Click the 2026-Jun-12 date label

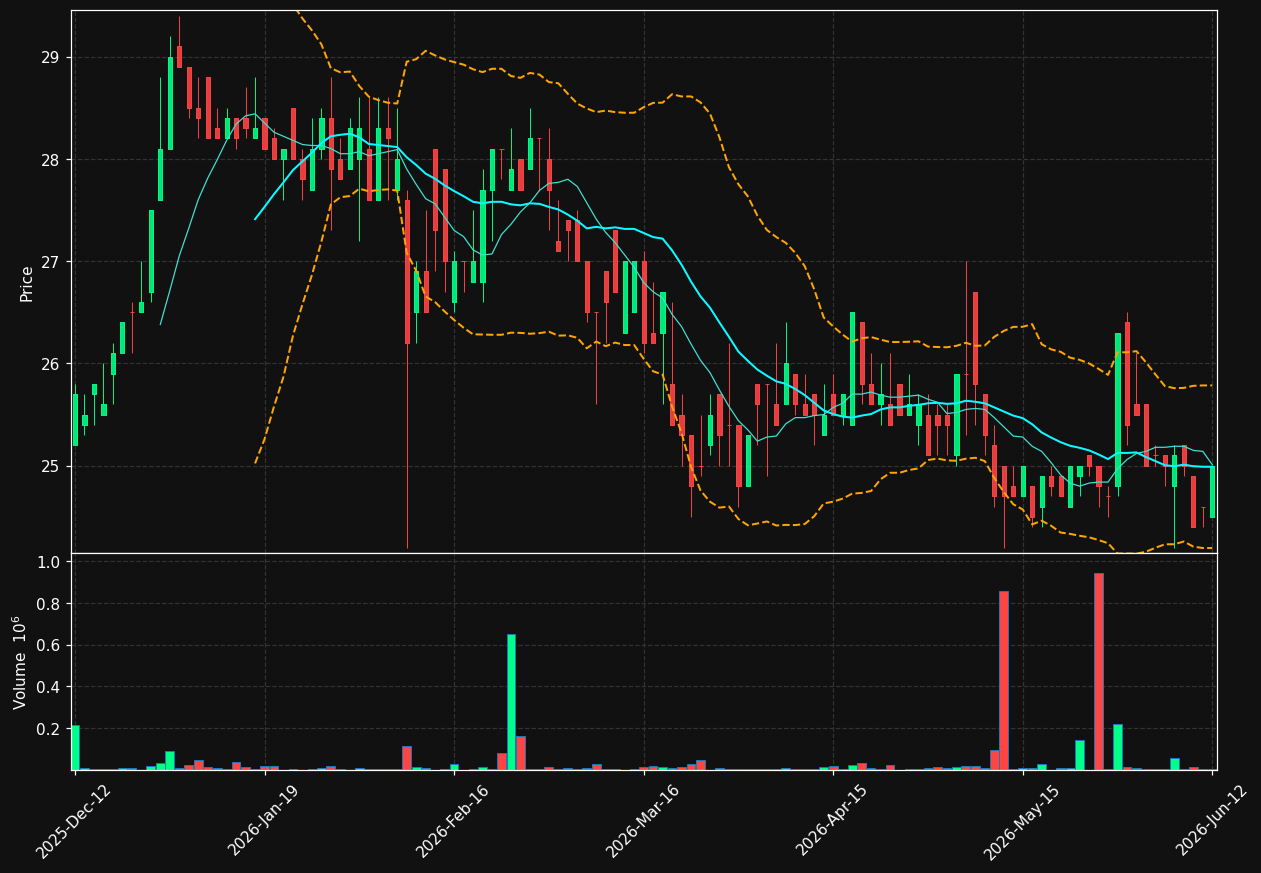click(1212, 820)
